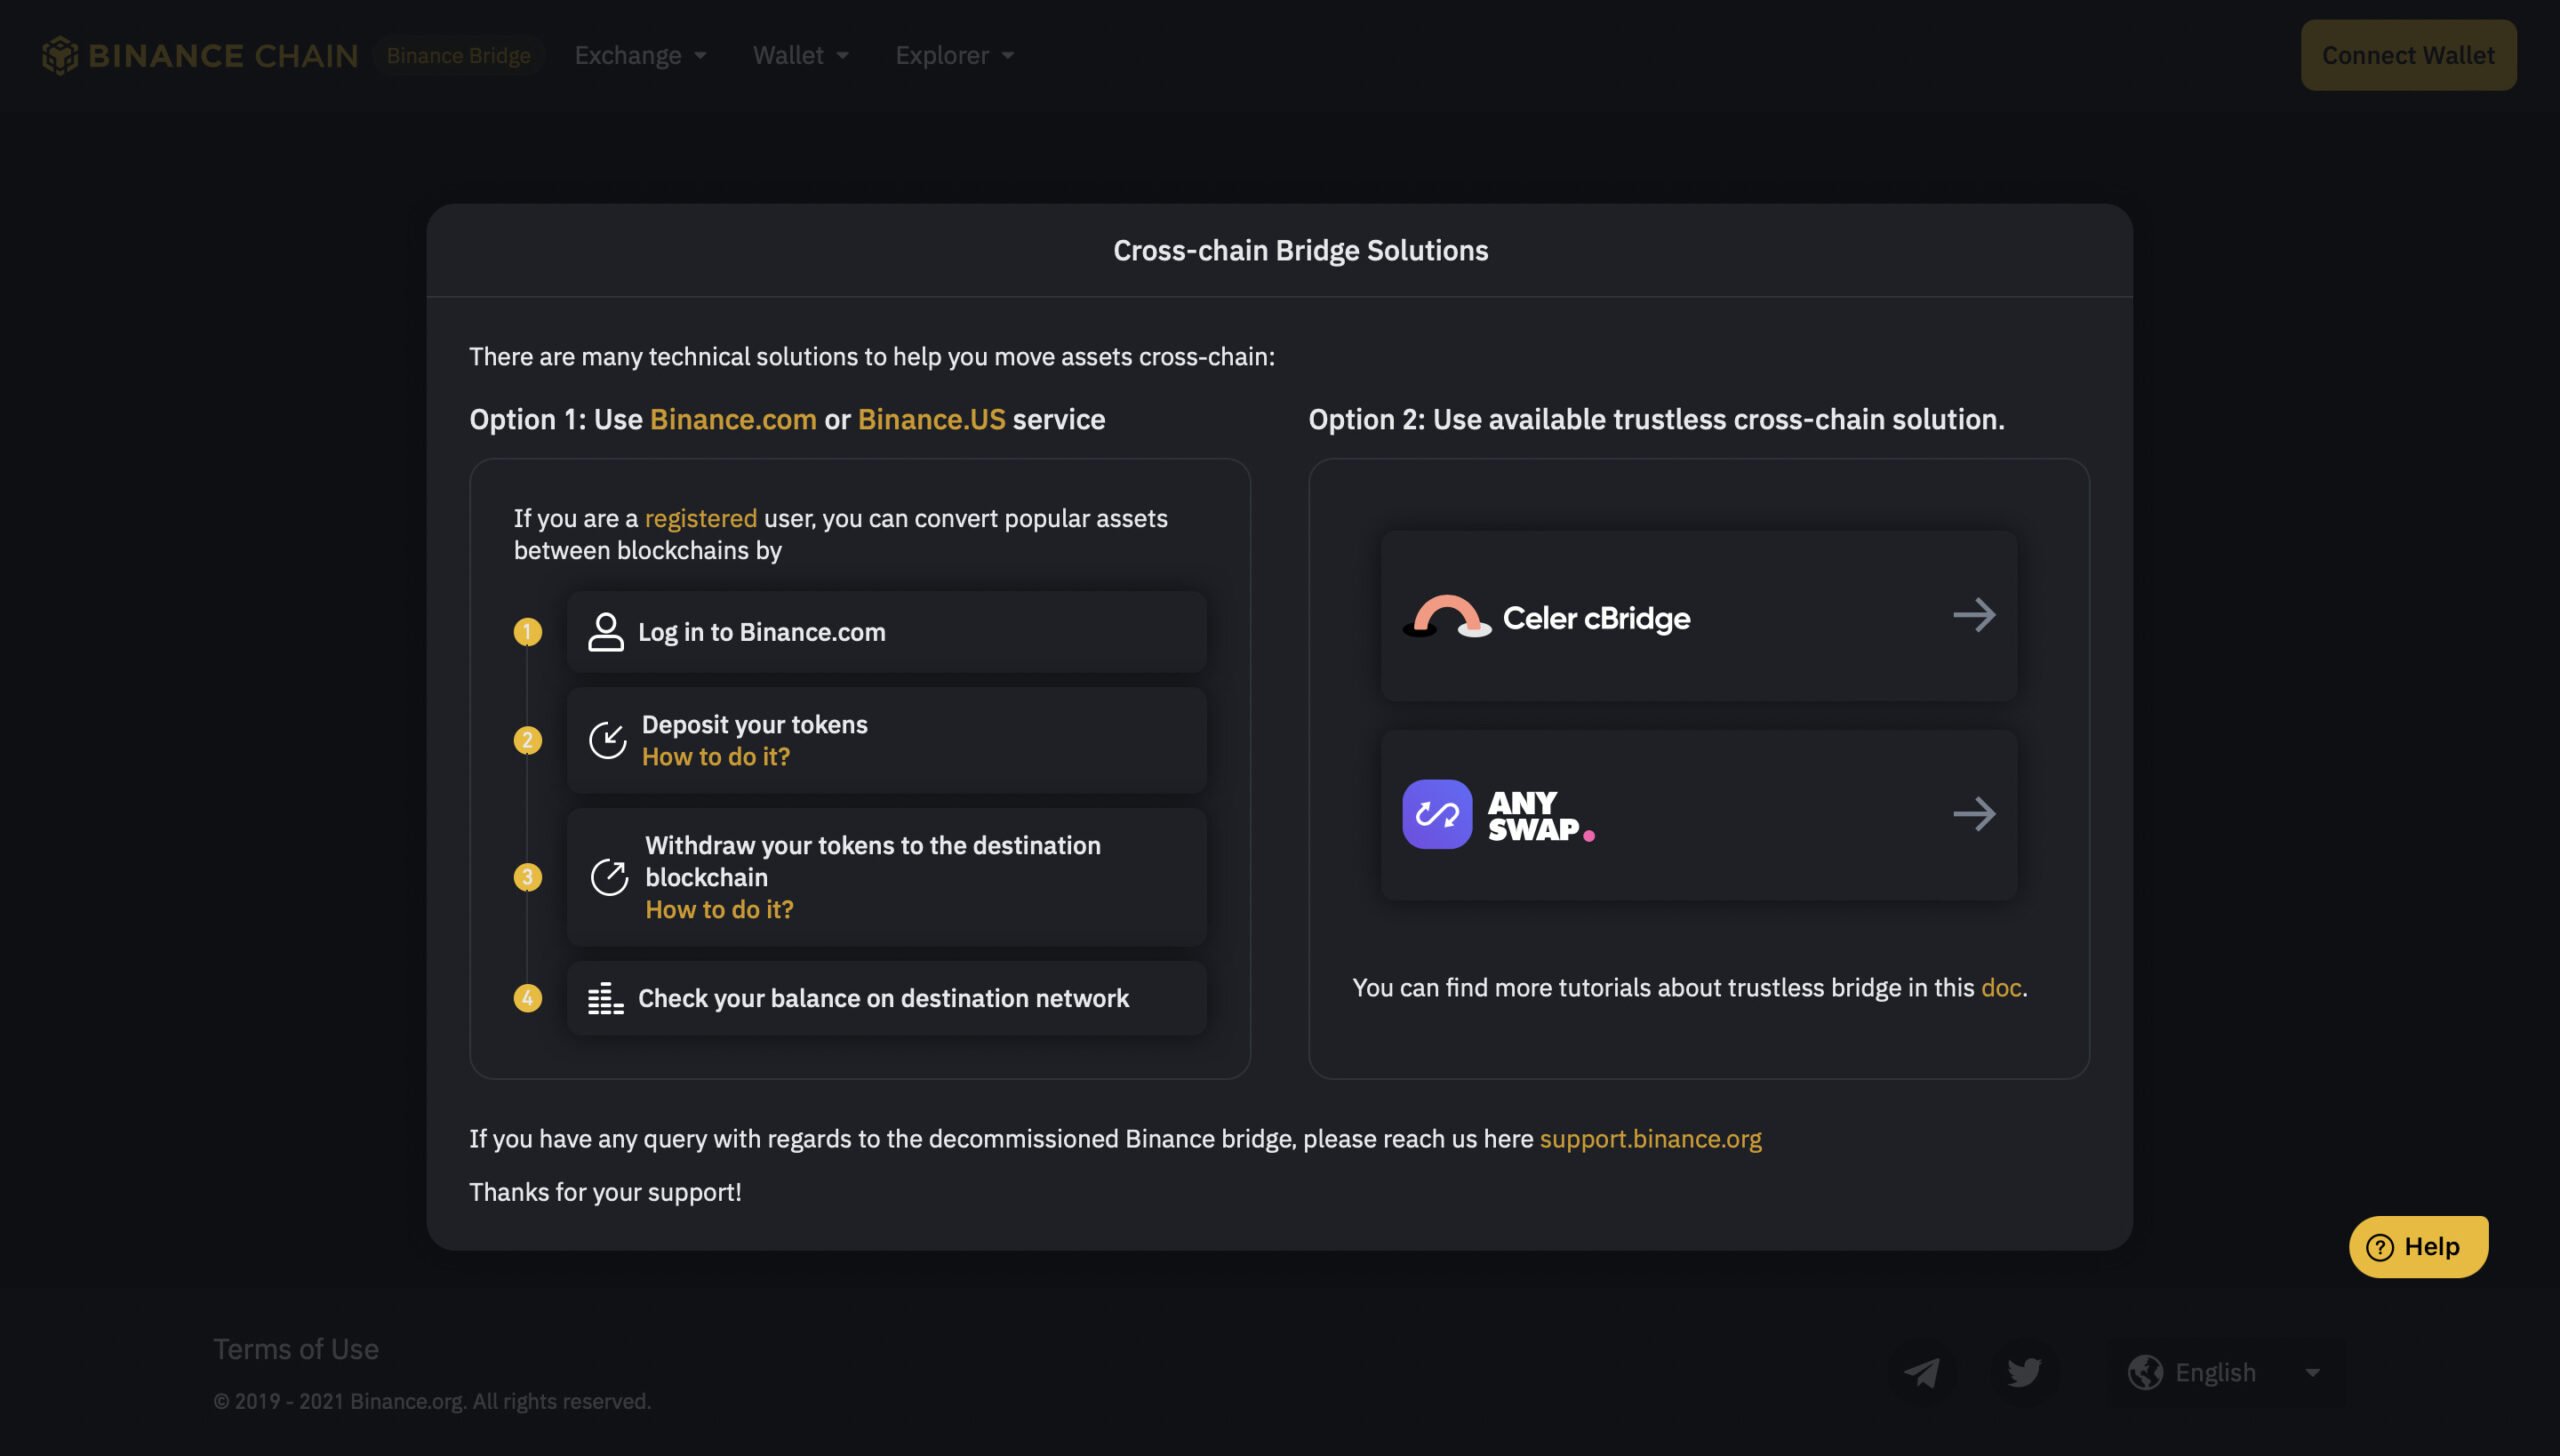The height and width of the screenshot is (1456, 2560).
Task: Expand the Explorer dropdown menu
Action: coord(954,56)
